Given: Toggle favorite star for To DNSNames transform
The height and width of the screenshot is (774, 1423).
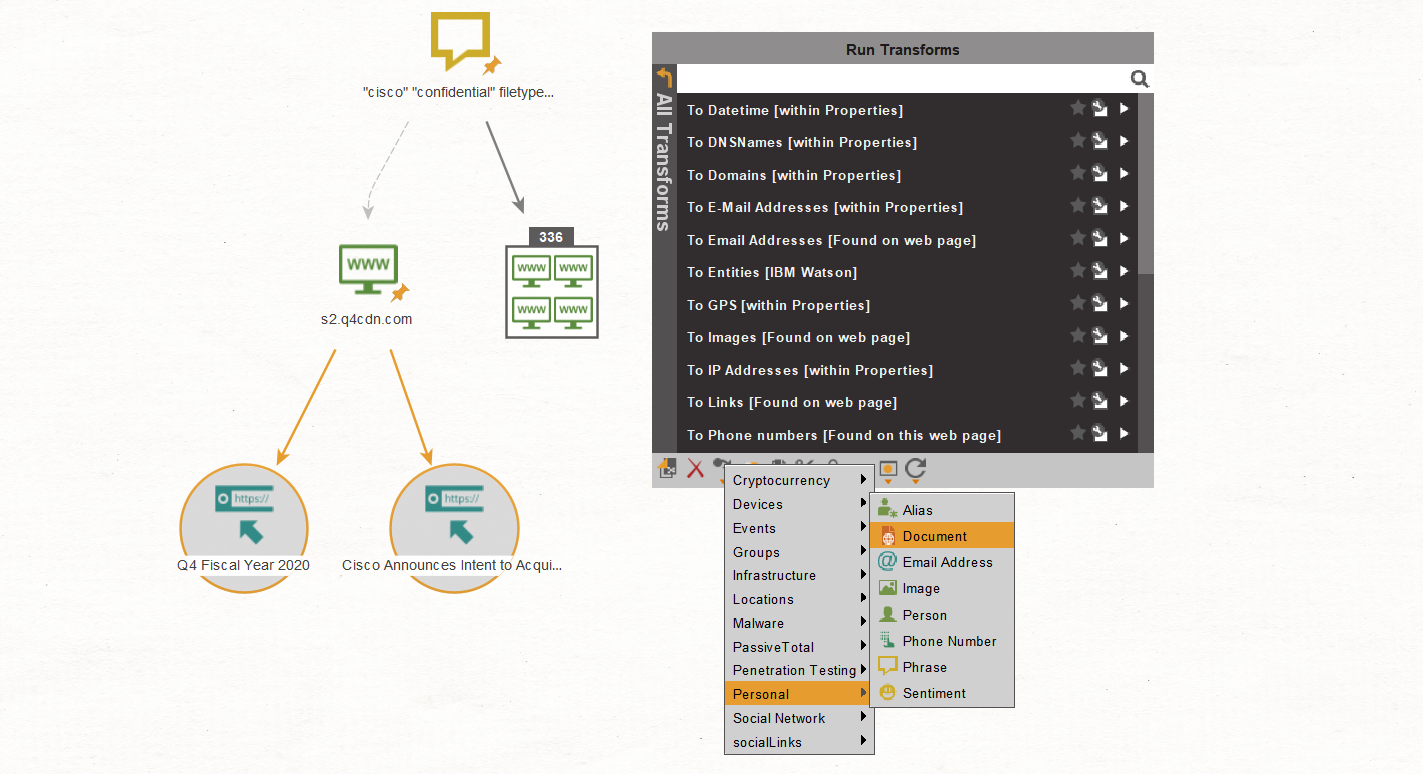Looking at the screenshot, I should pyautogui.click(x=1077, y=140).
